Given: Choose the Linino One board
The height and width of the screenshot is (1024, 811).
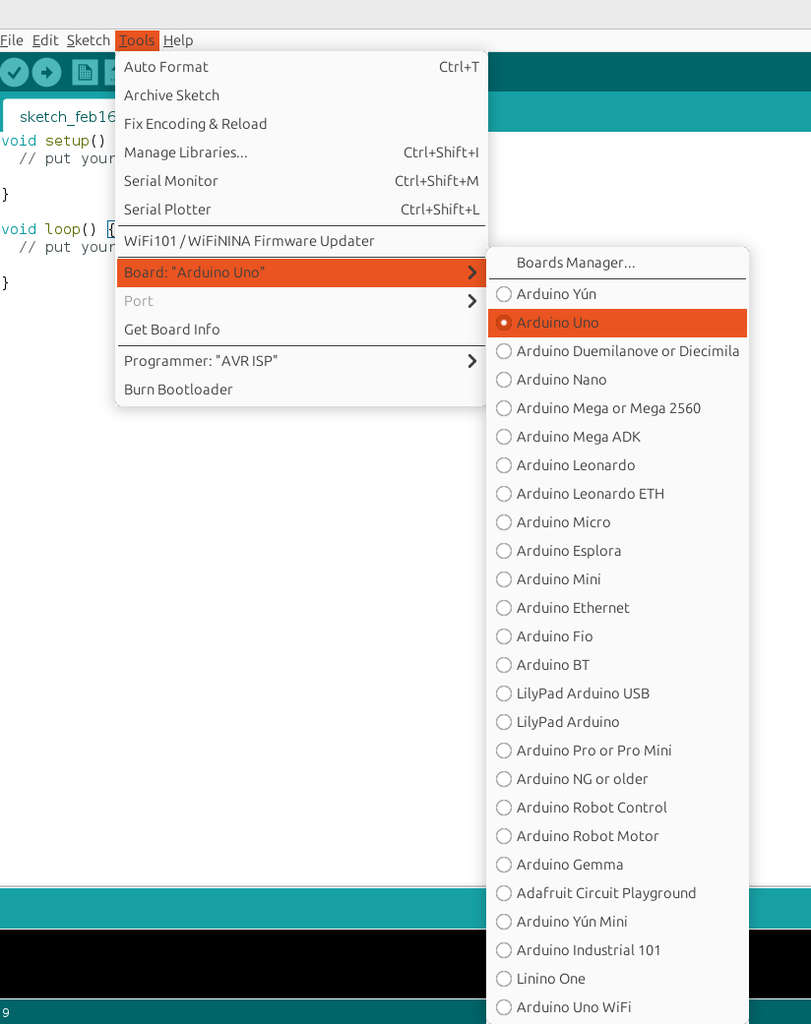Looking at the screenshot, I should point(617,979).
